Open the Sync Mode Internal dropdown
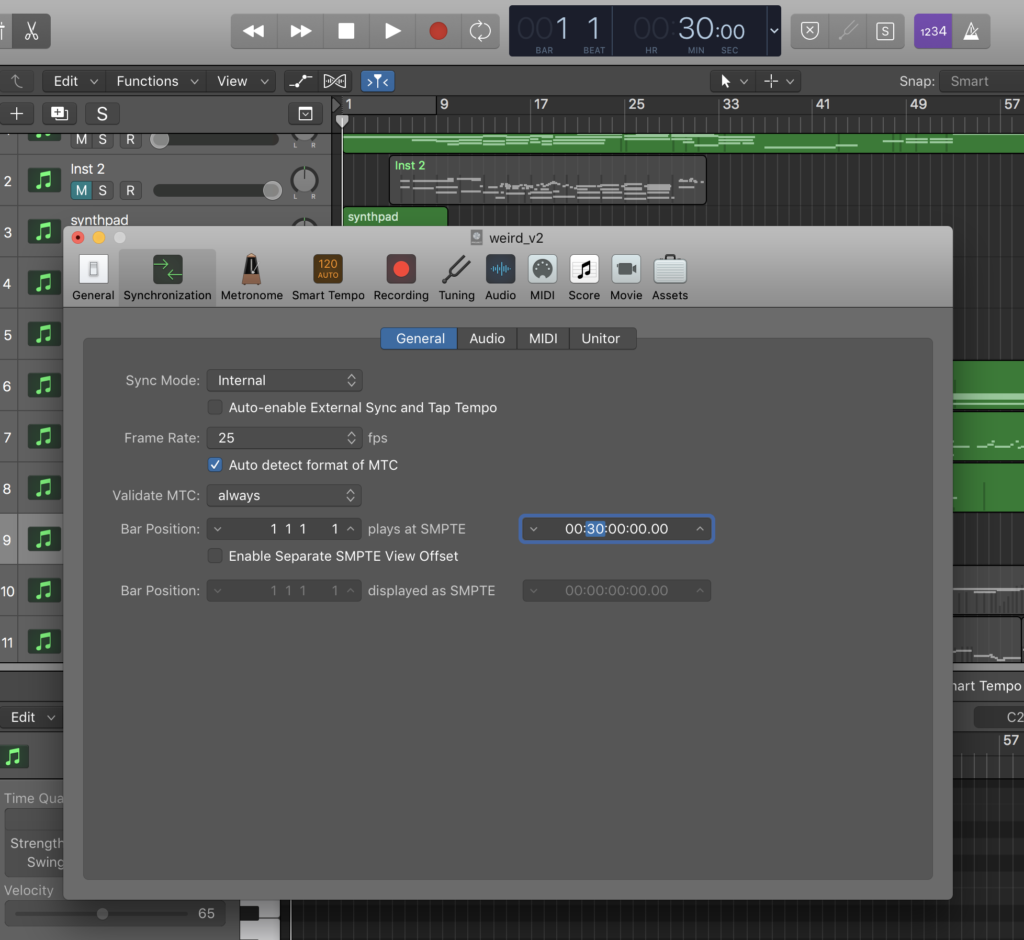1024x940 pixels. tap(285, 380)
